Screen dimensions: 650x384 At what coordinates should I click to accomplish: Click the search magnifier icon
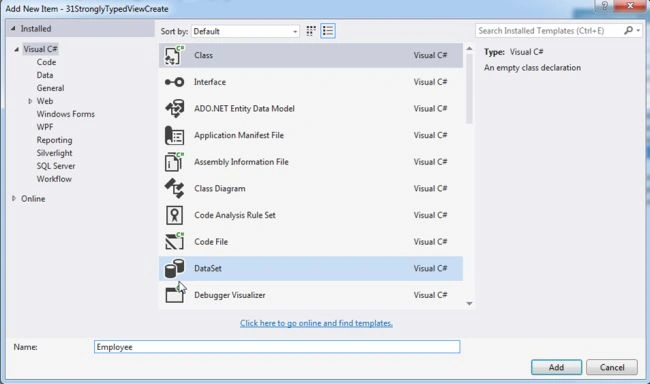click(628, 30)
